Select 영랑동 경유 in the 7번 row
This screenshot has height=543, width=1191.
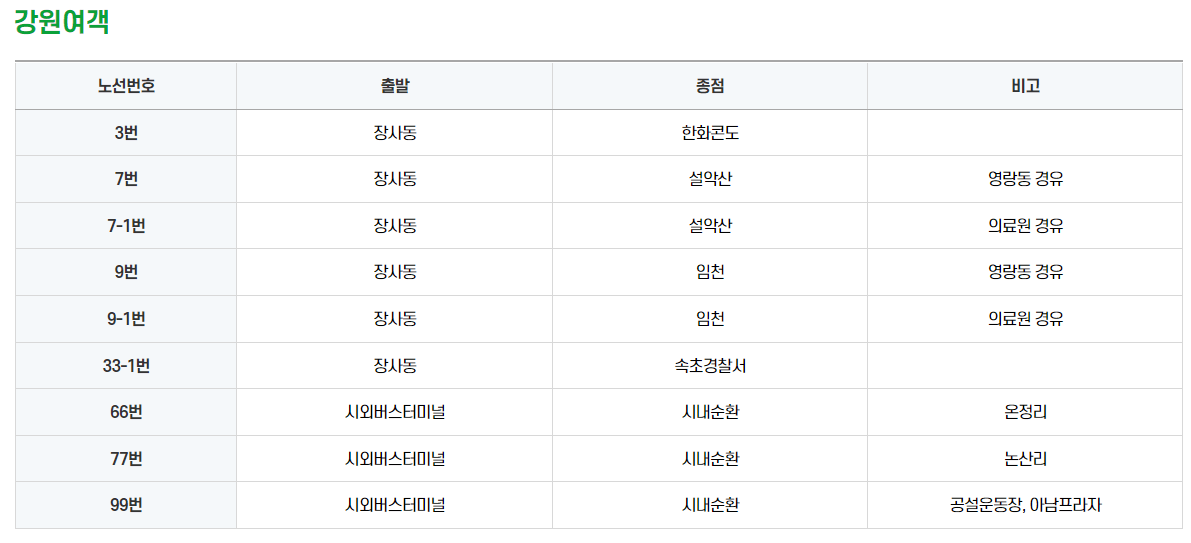pos(1025,179)
